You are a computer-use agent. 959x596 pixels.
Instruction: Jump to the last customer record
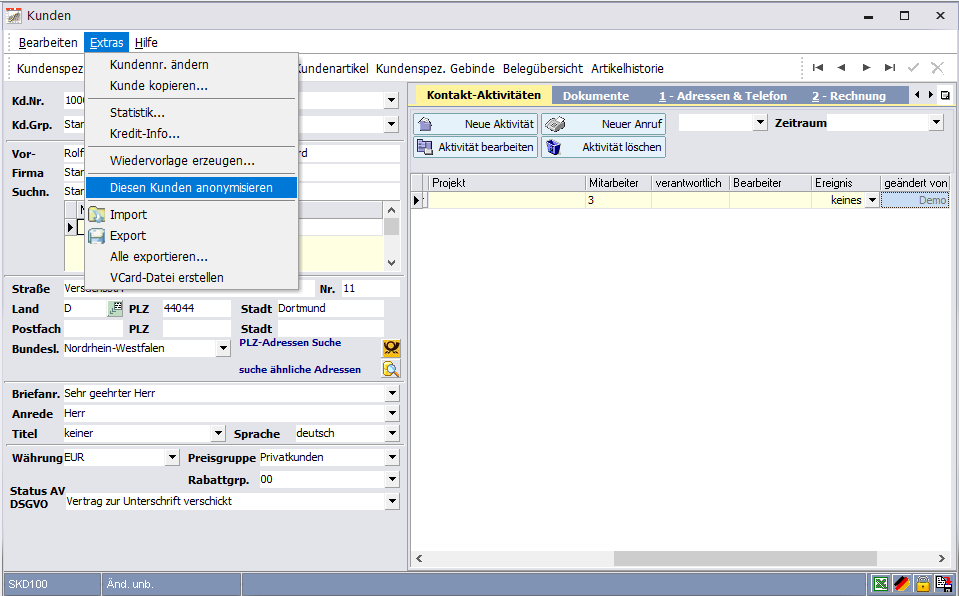890,68
